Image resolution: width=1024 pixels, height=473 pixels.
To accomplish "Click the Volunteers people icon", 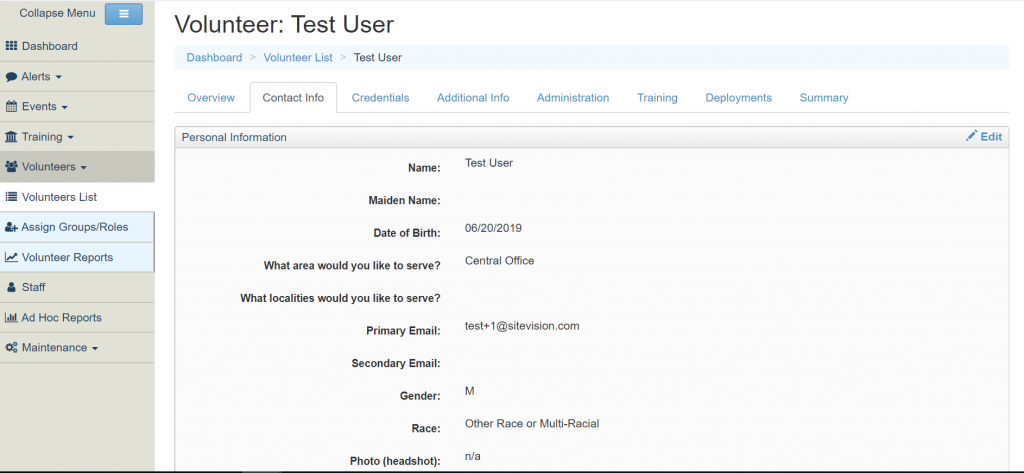I will pos(12,167).
